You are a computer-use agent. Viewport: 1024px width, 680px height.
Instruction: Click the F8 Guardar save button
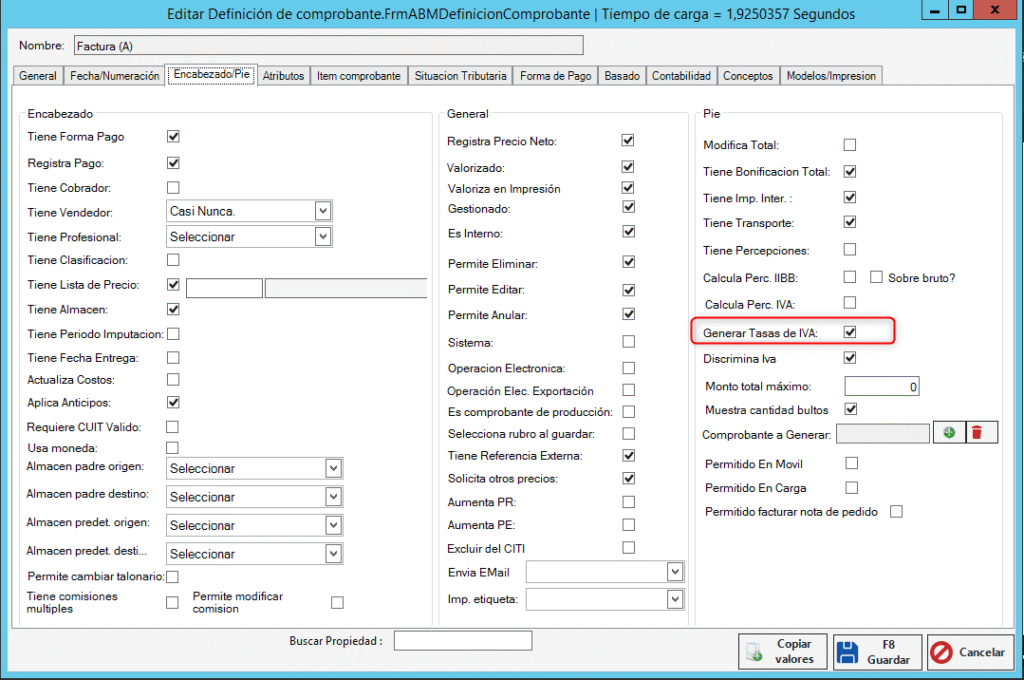pyautogui.click(x=877, y=652)
